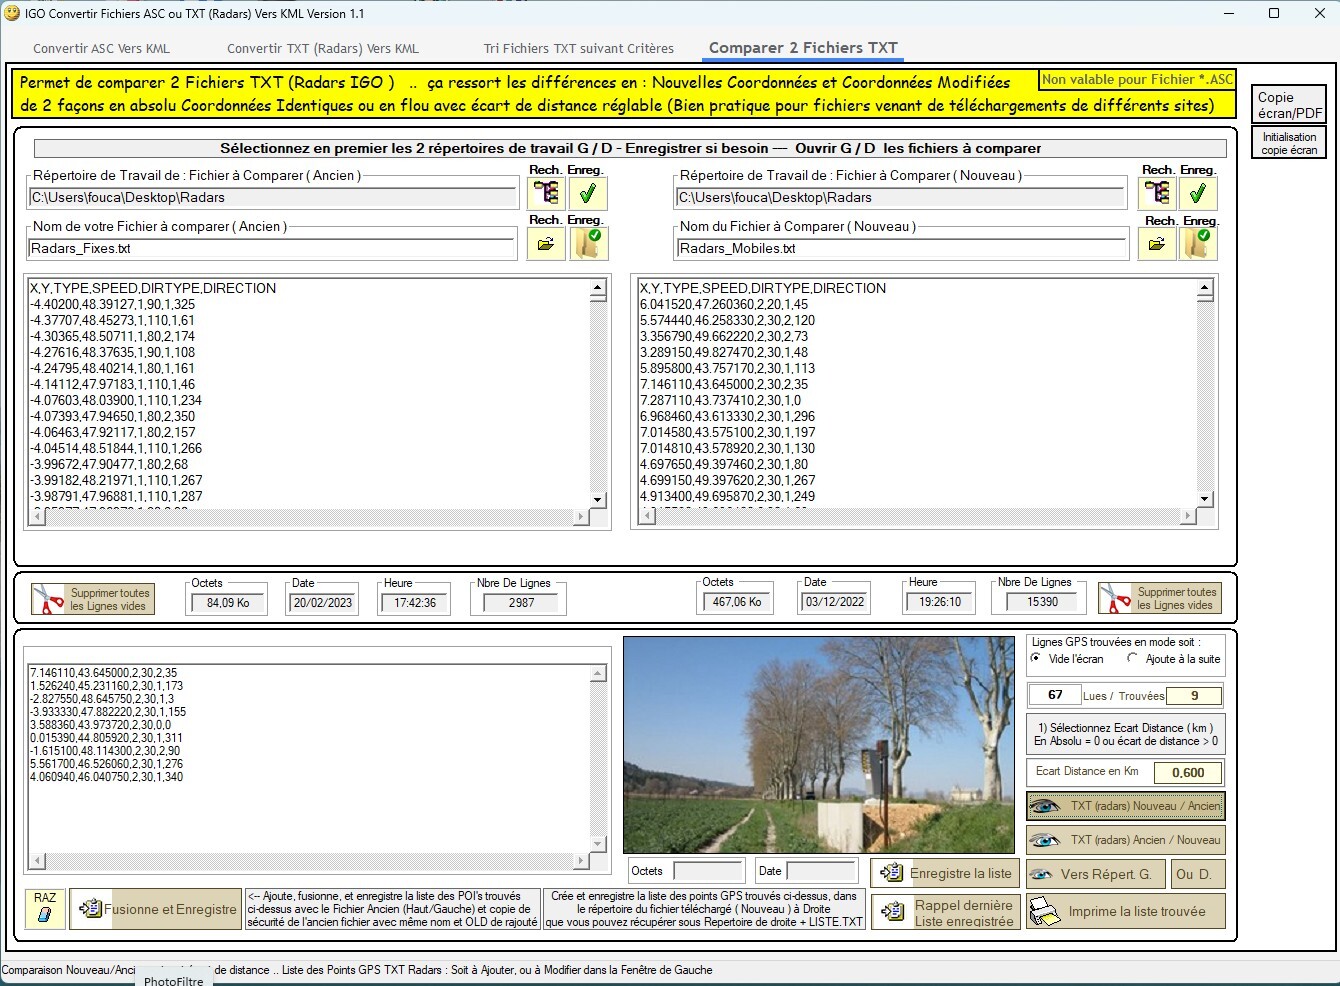Remove empty lines beside the 15390 line count
The image size is (1340, 986).
pyautogui.click(x=1160, y=598)
